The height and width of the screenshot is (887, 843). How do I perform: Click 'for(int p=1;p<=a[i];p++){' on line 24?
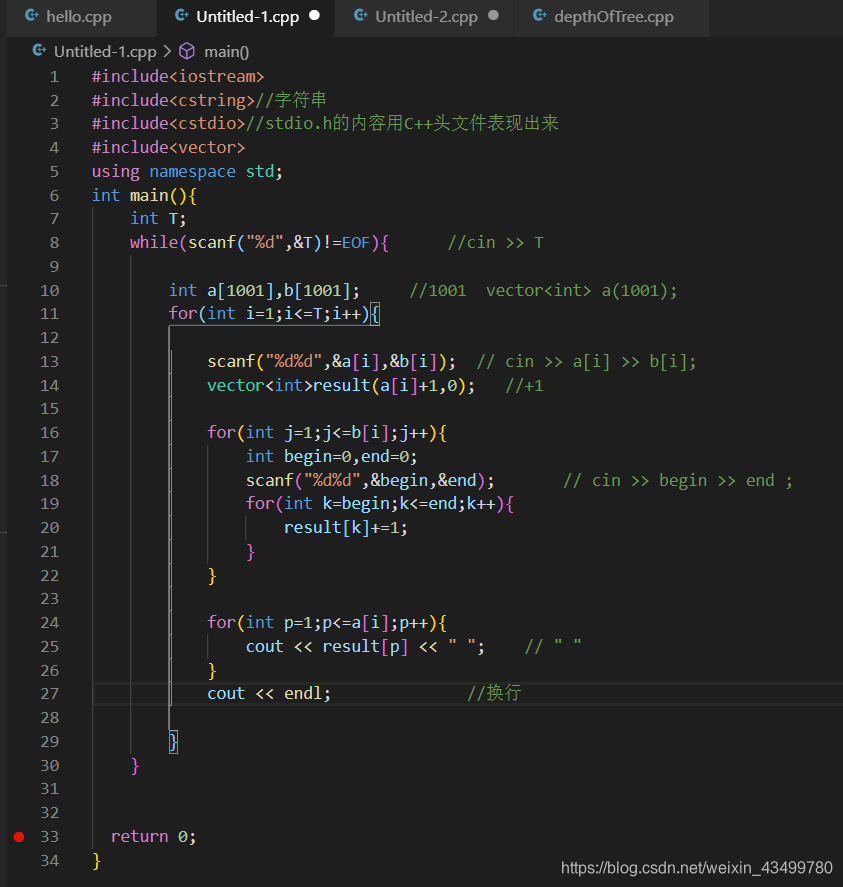326,623
